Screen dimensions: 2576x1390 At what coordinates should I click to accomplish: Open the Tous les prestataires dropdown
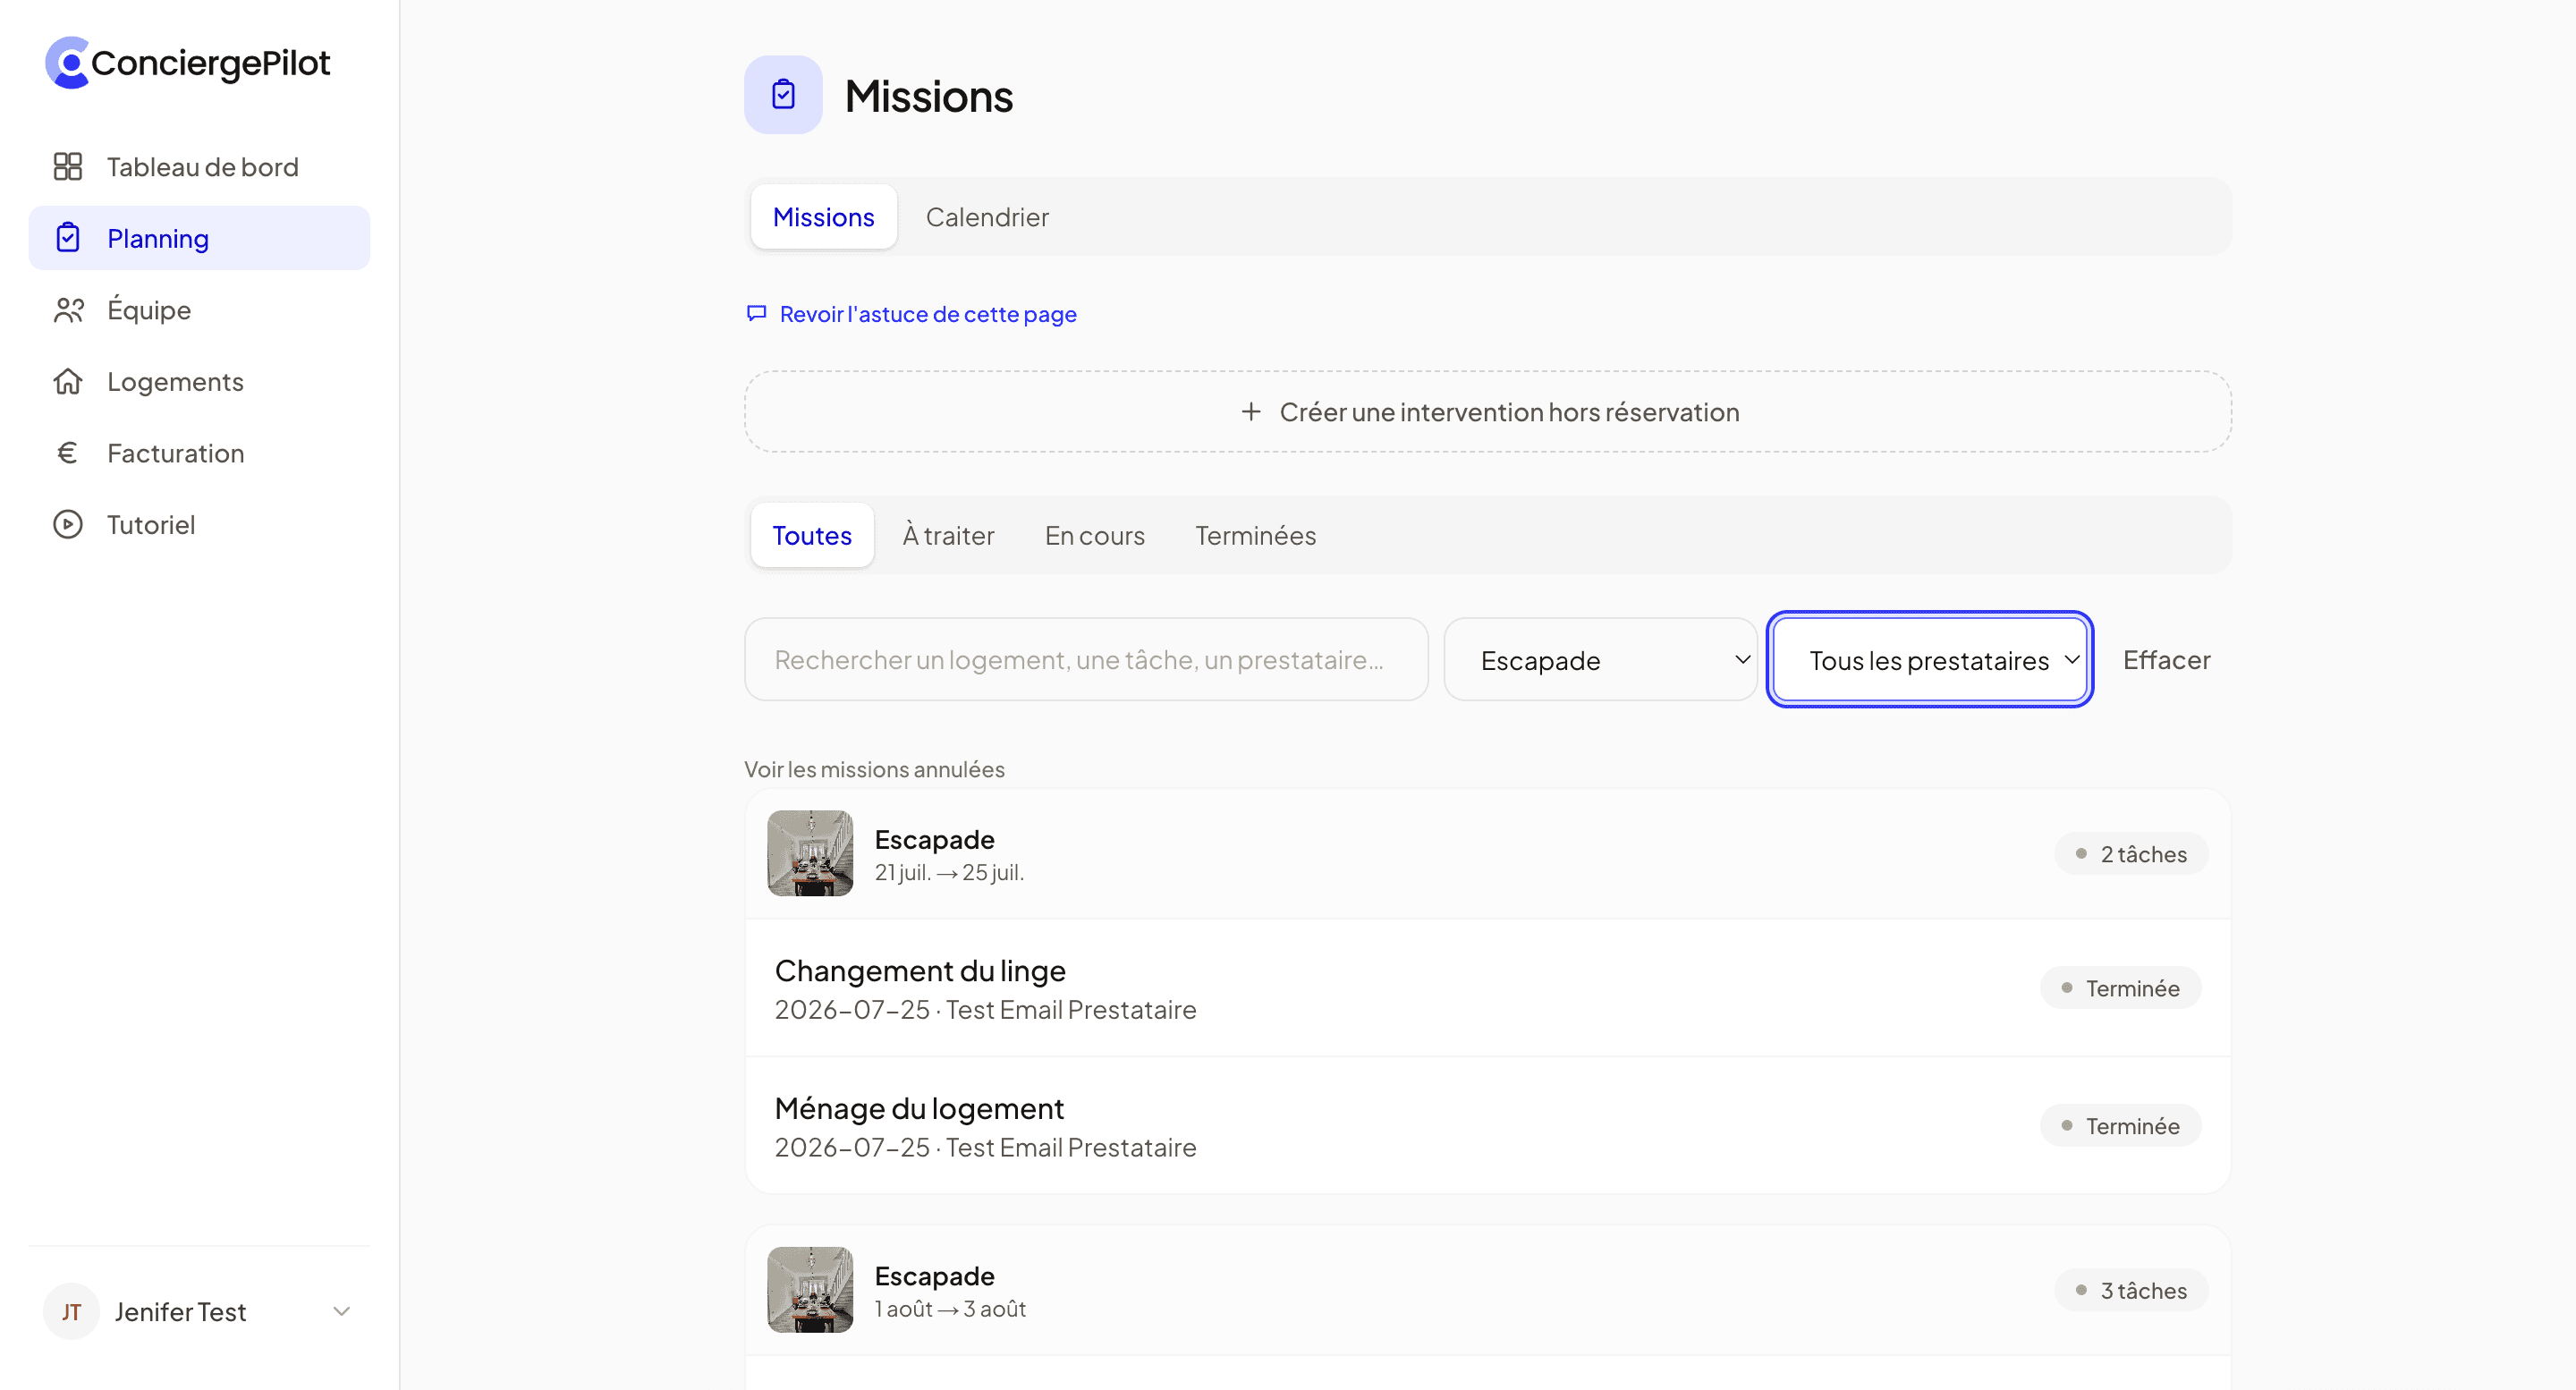tap(1929, 660)
